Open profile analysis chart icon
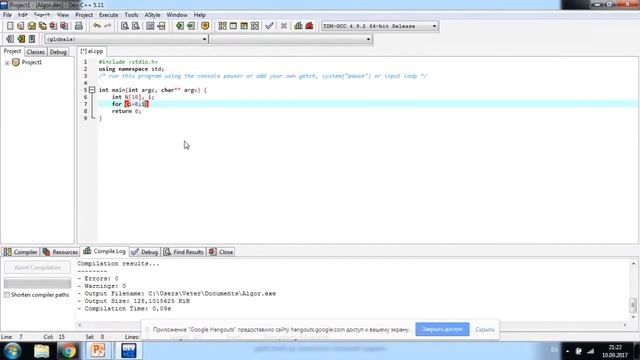 click(298, 26)
